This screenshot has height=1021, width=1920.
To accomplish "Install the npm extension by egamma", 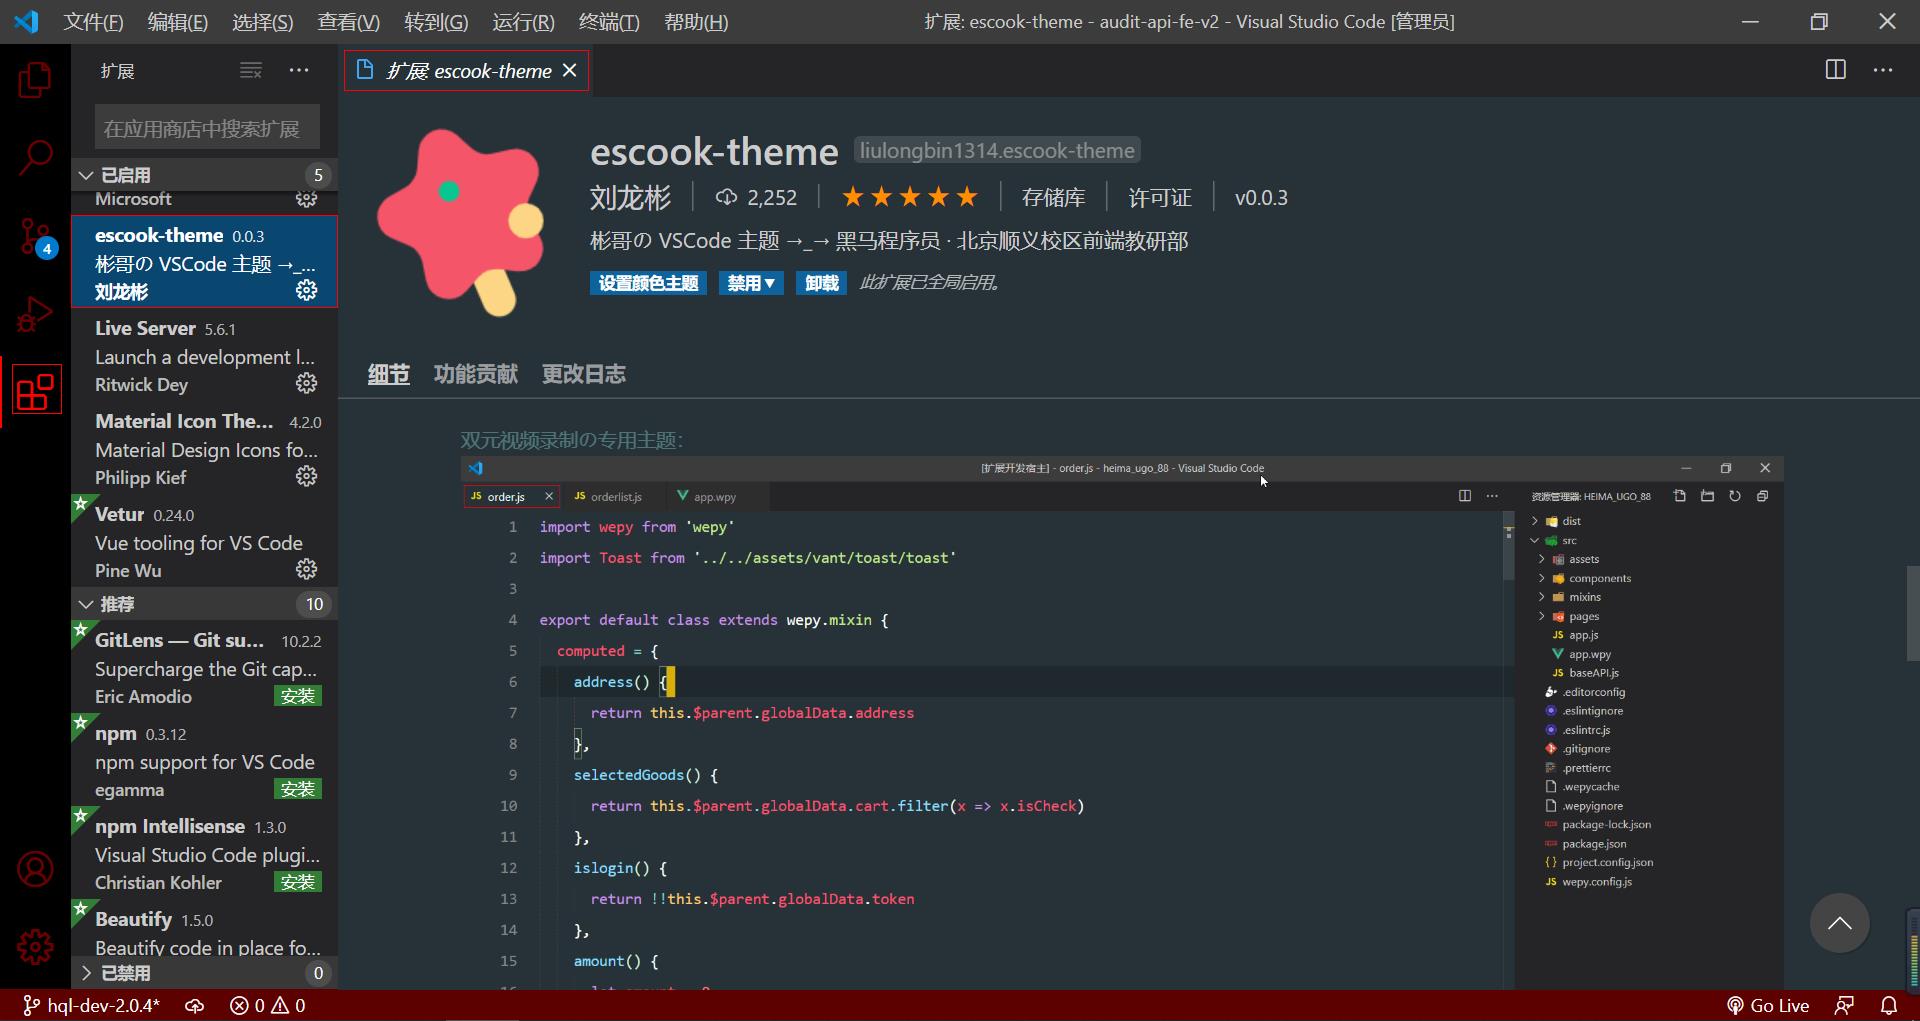I will click(298, 789).
